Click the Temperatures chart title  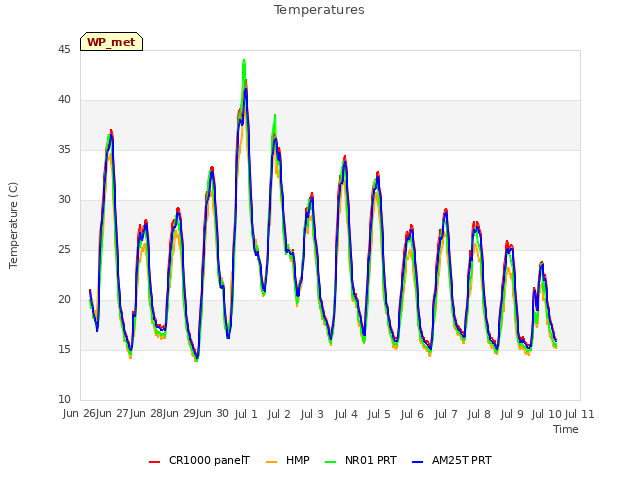(x=319, y=10)
